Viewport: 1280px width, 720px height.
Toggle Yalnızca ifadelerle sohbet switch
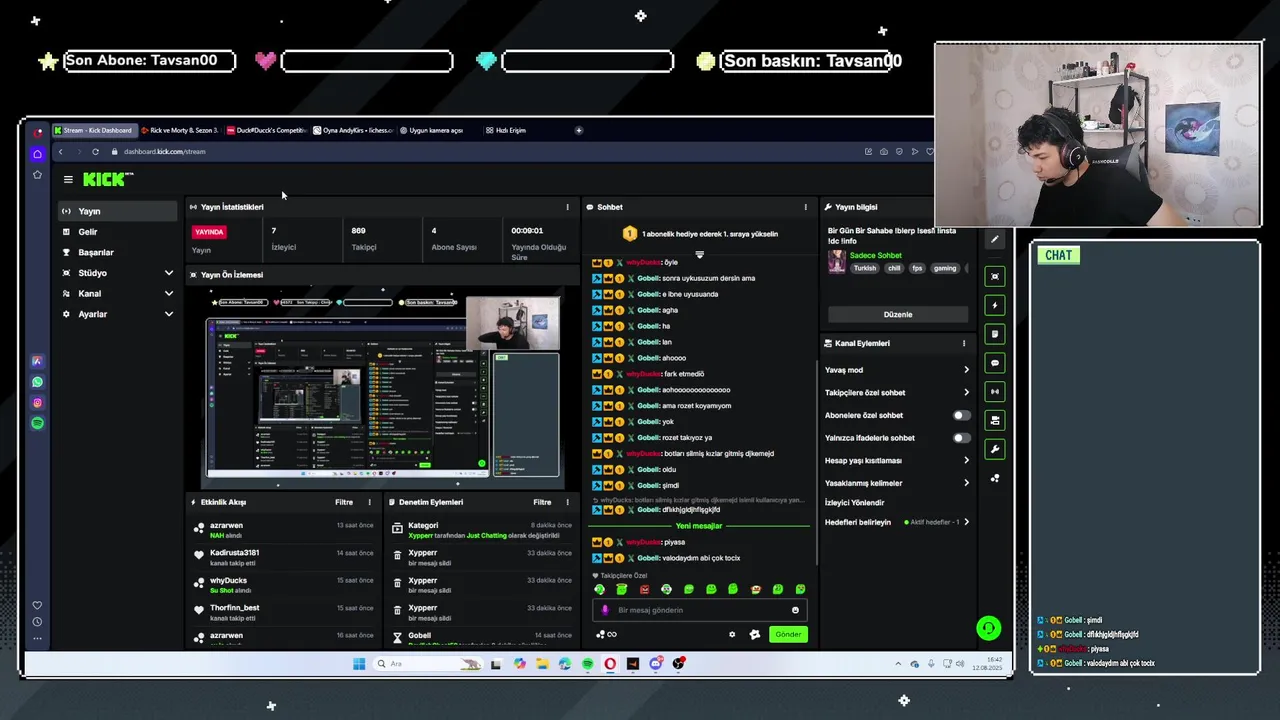pyautogui.click(x=961, y=438)
